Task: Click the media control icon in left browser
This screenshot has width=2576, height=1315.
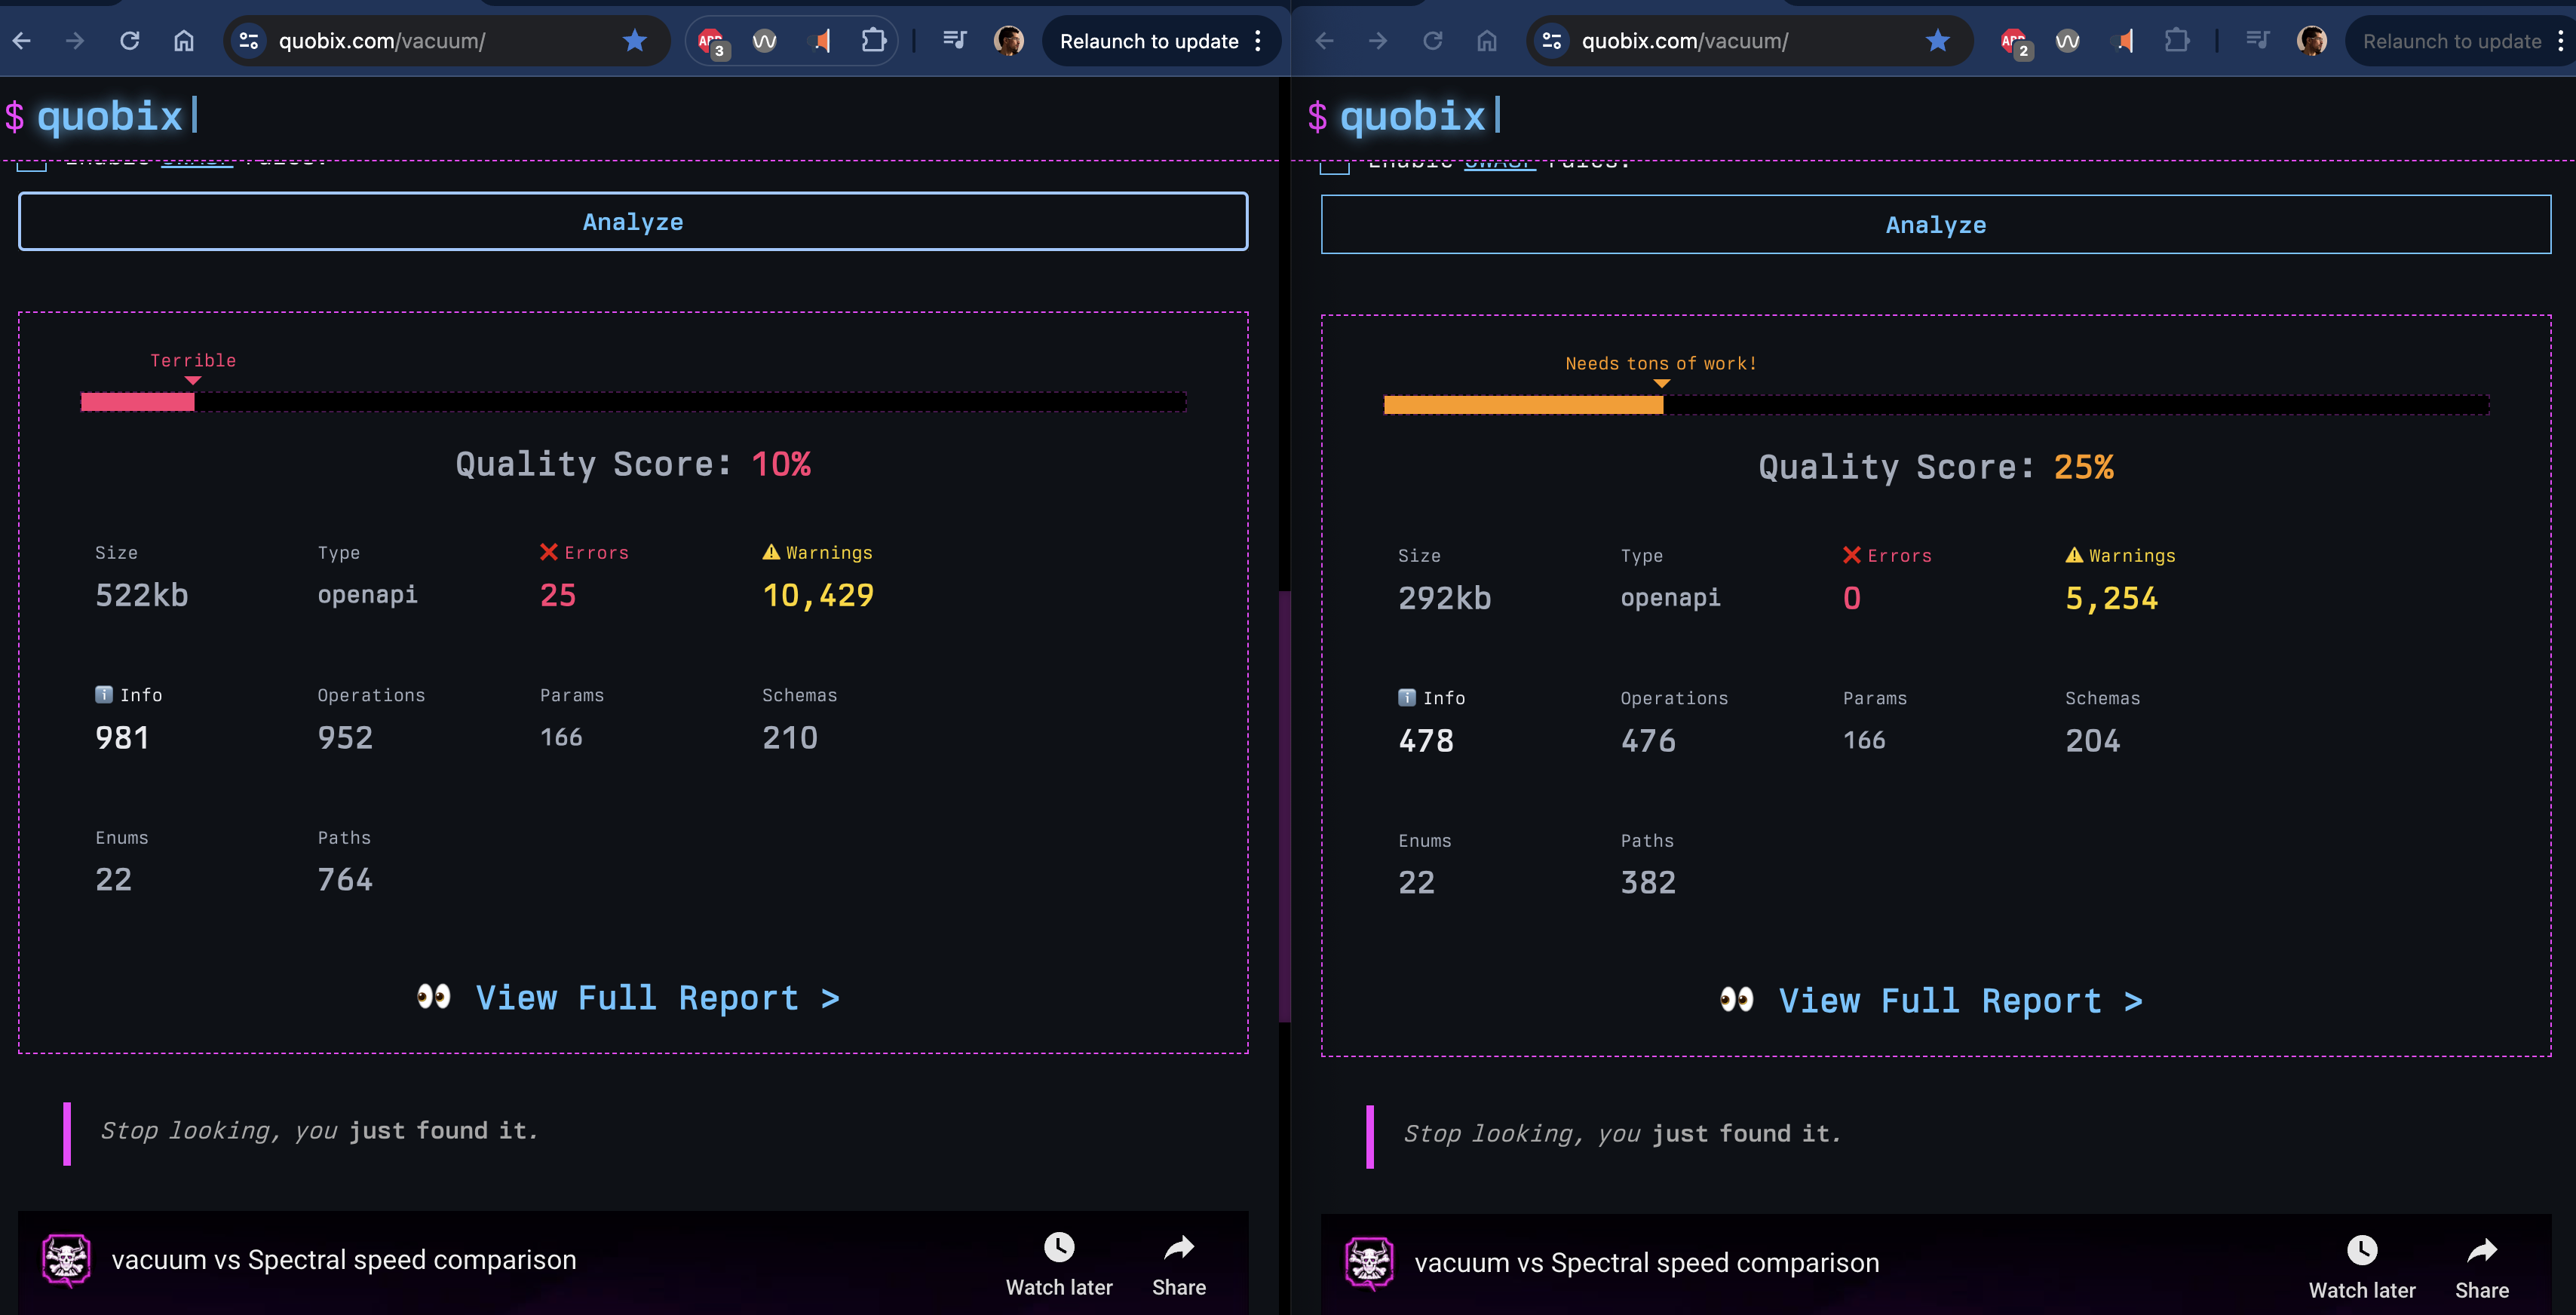Action: [x=954, y=41]
